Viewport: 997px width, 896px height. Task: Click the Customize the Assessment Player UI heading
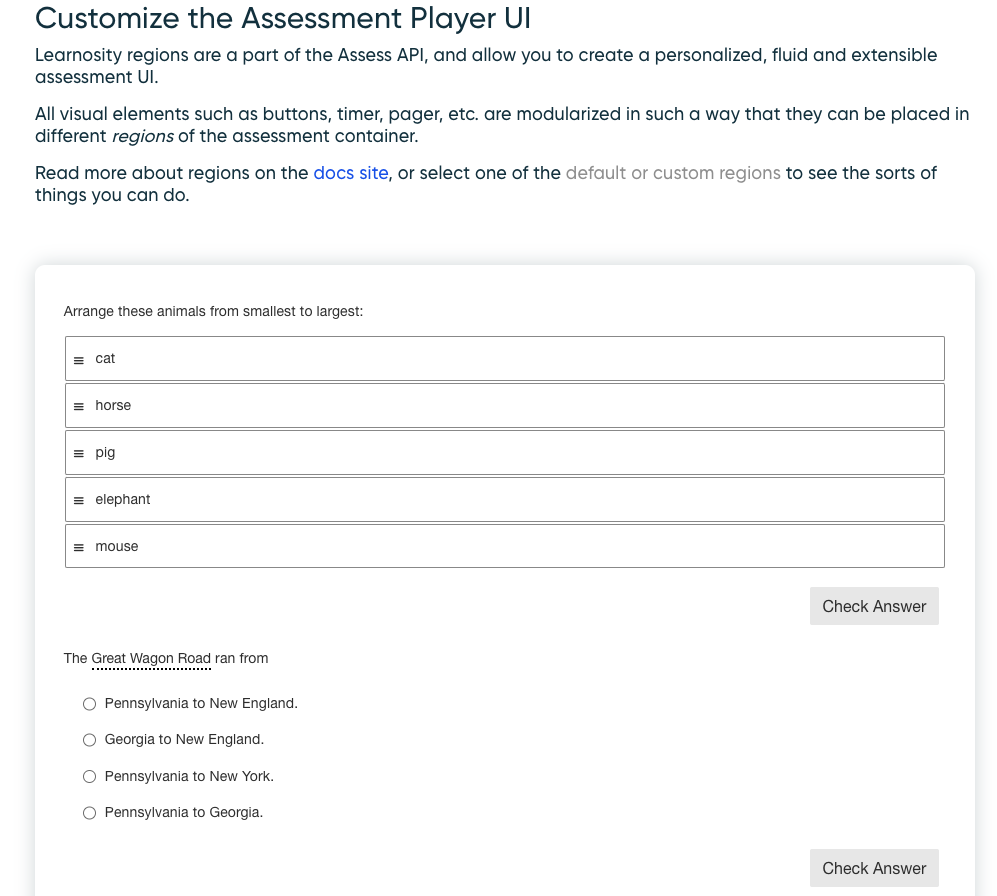[x=282, y=18]
